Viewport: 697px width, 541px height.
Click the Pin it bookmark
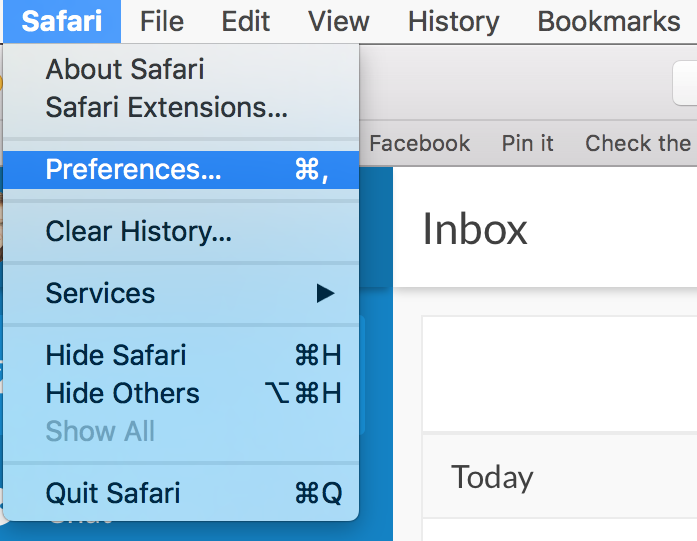528,143
